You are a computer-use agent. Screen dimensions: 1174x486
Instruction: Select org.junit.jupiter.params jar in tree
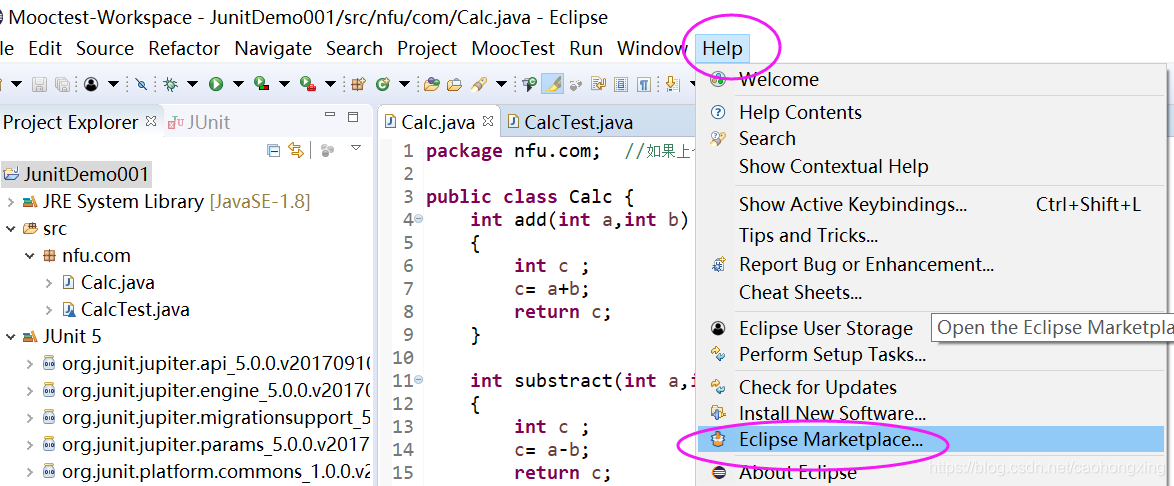(216, 444)
